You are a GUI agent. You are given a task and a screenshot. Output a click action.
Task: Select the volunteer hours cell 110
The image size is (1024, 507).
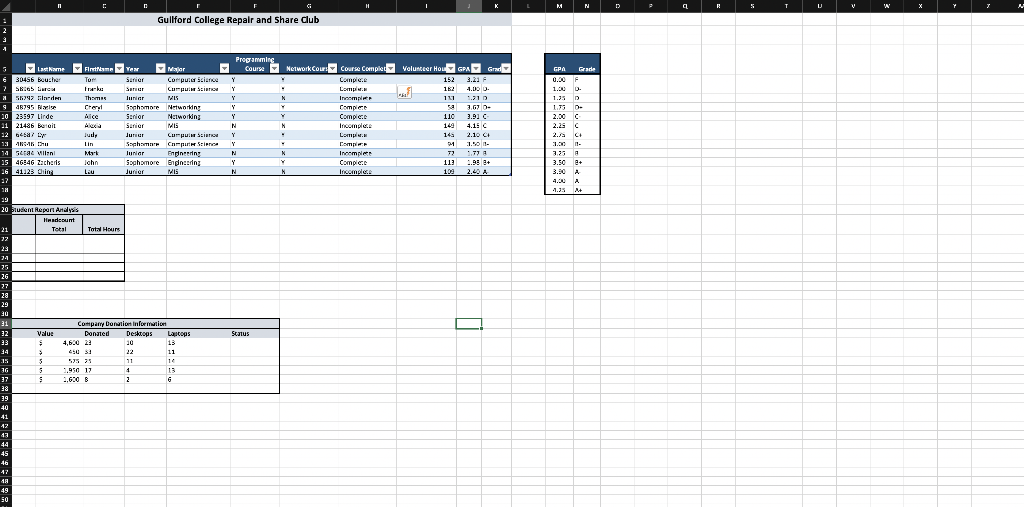426,116
